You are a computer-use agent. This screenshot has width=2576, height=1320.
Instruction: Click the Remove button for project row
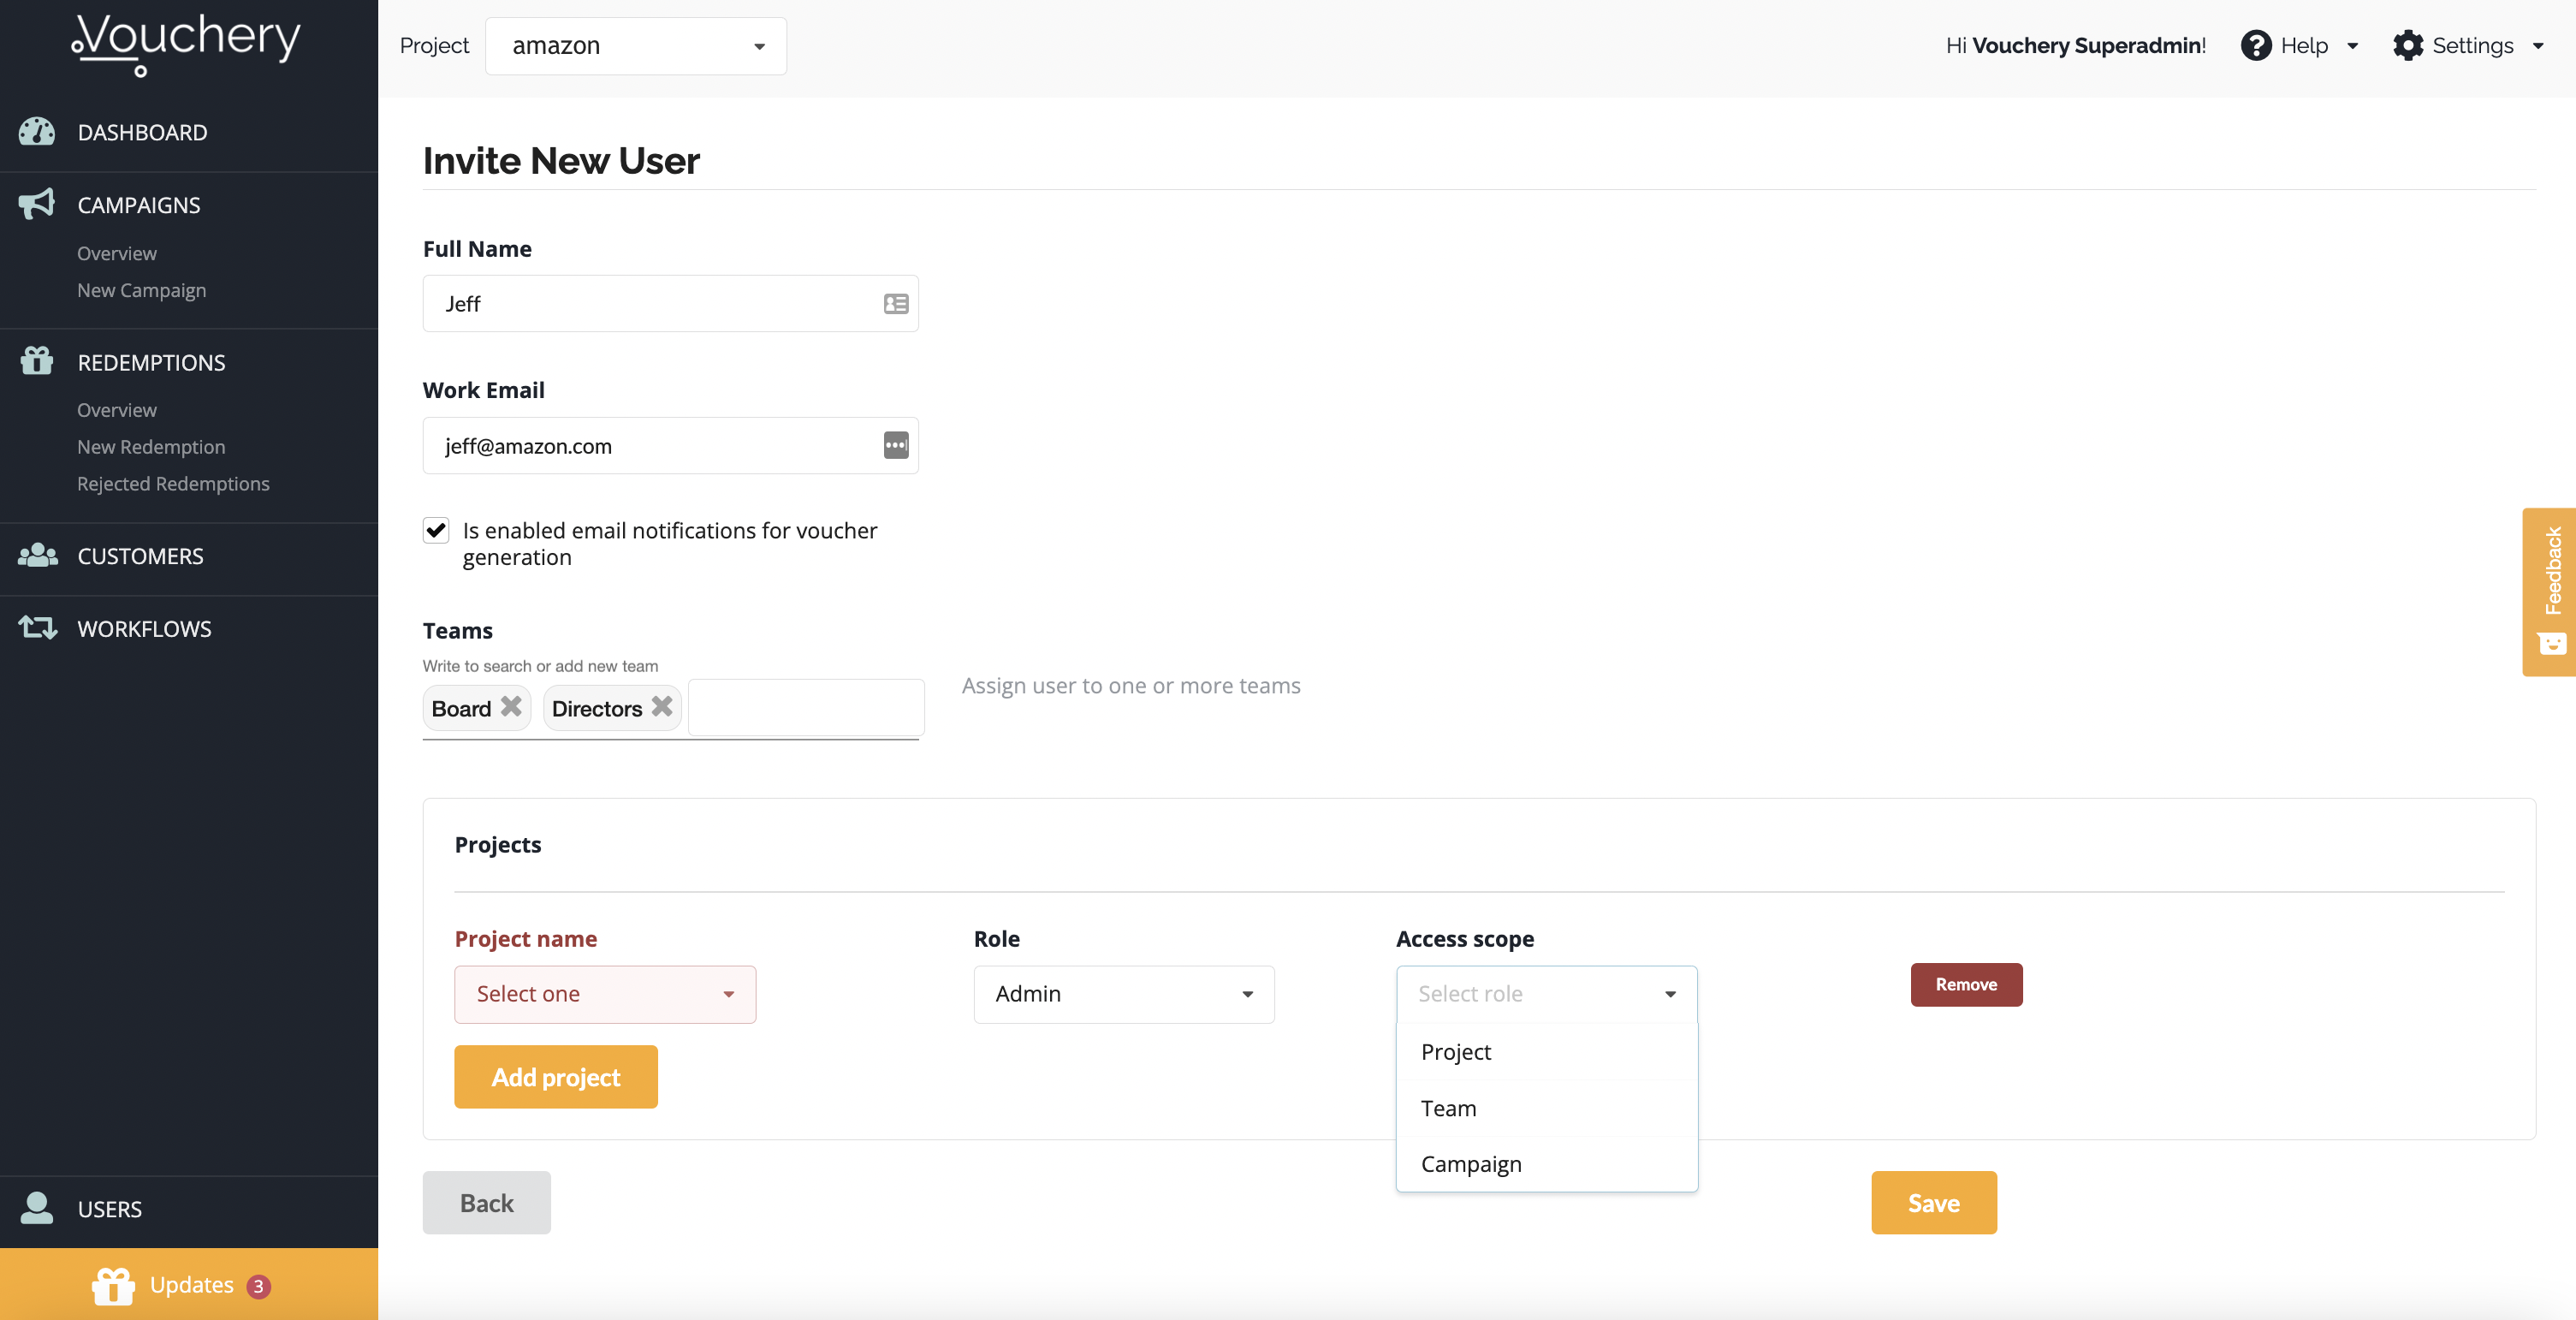(1965, 984)
